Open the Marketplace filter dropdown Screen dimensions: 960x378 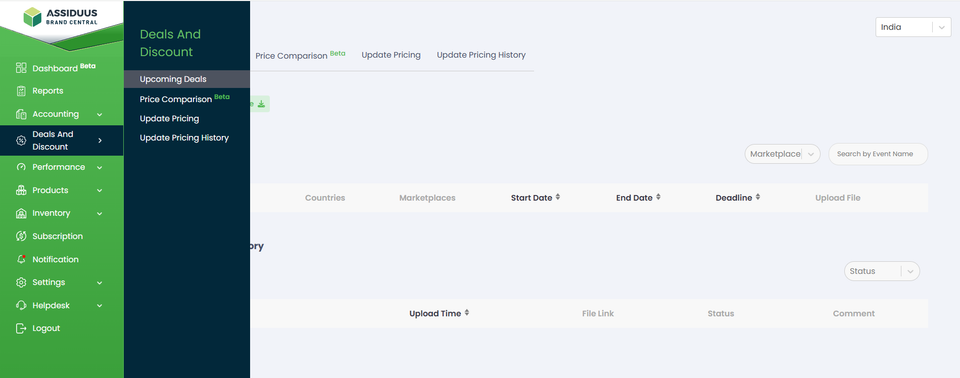[x=782, y=154]
